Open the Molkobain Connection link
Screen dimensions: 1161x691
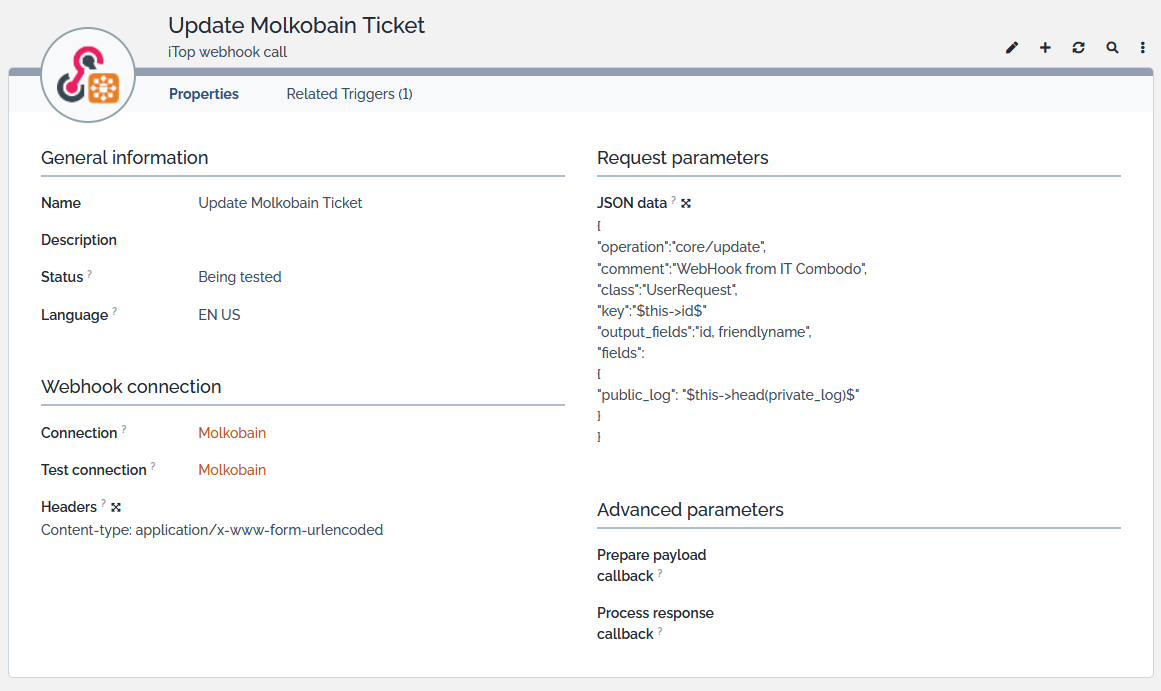point(232,433)
